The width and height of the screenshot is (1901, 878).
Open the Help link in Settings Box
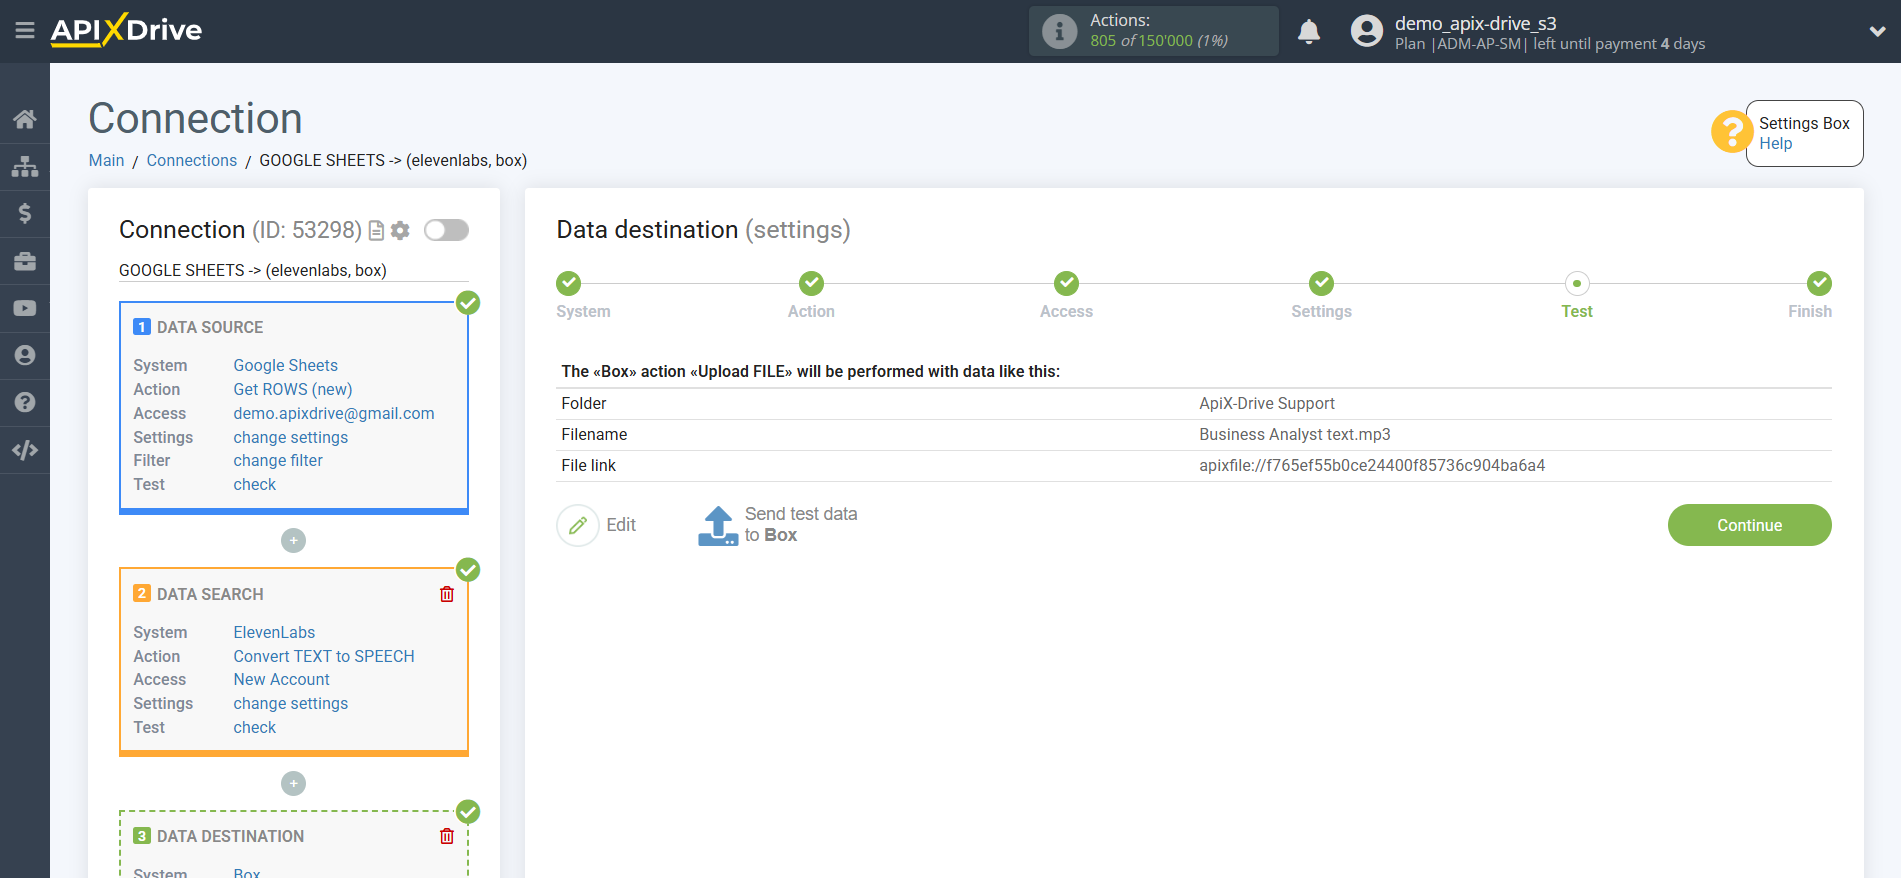pos(1775,144)
